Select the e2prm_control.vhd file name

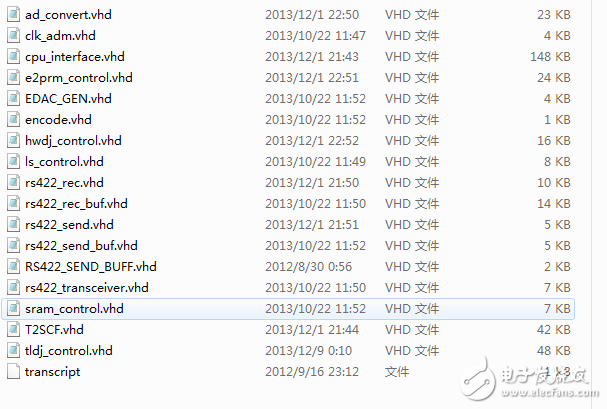pos(79,78)
